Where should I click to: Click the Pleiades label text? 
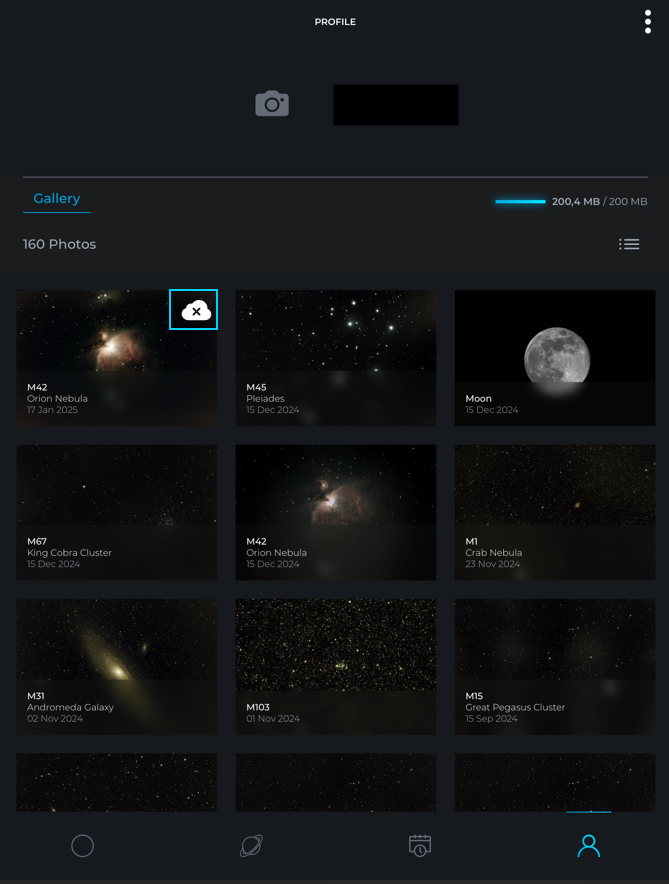[265, 399]
